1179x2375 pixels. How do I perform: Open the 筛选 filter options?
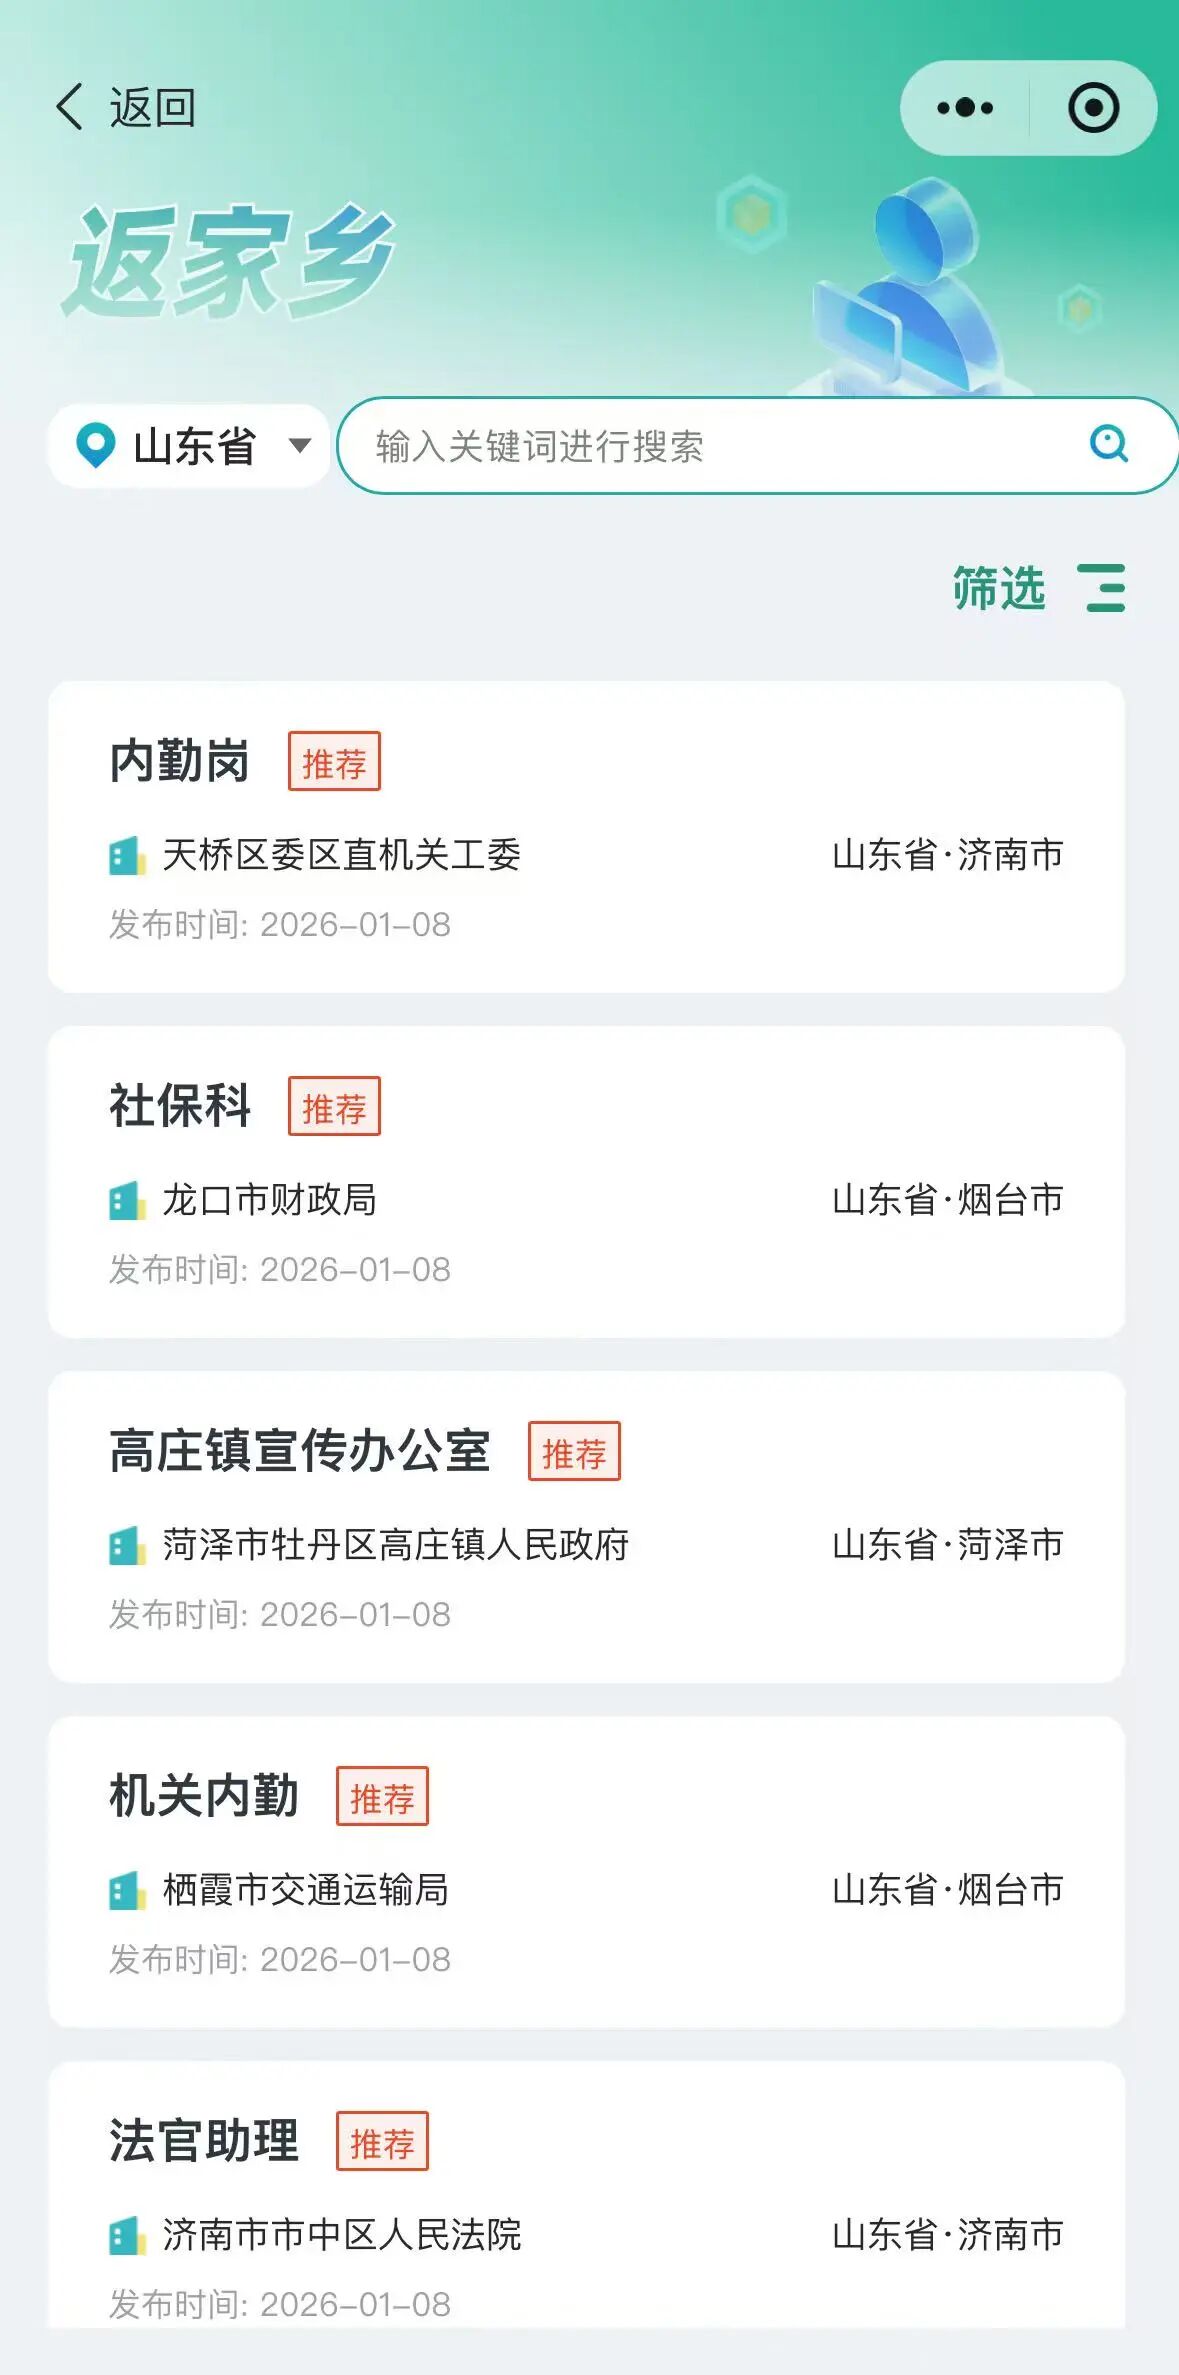[998, 588]
